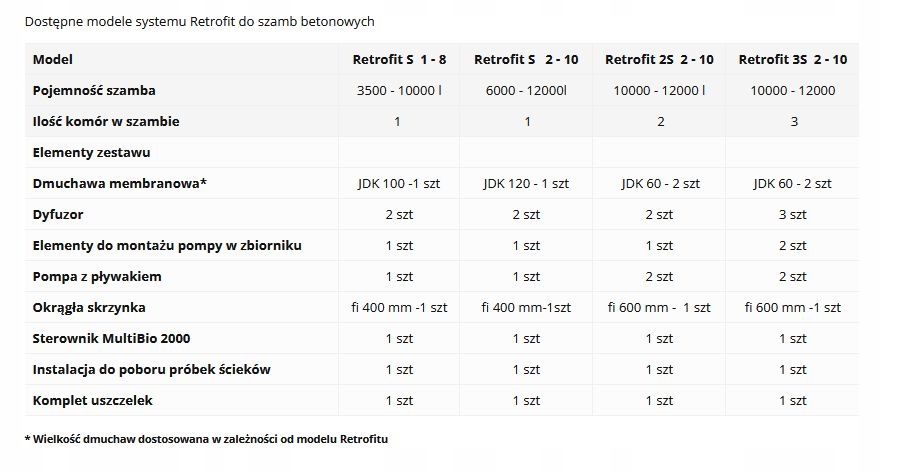Select the "3 szt" cell in Dyfuzor row
903x472 pixels.
(x=792, y=215)
